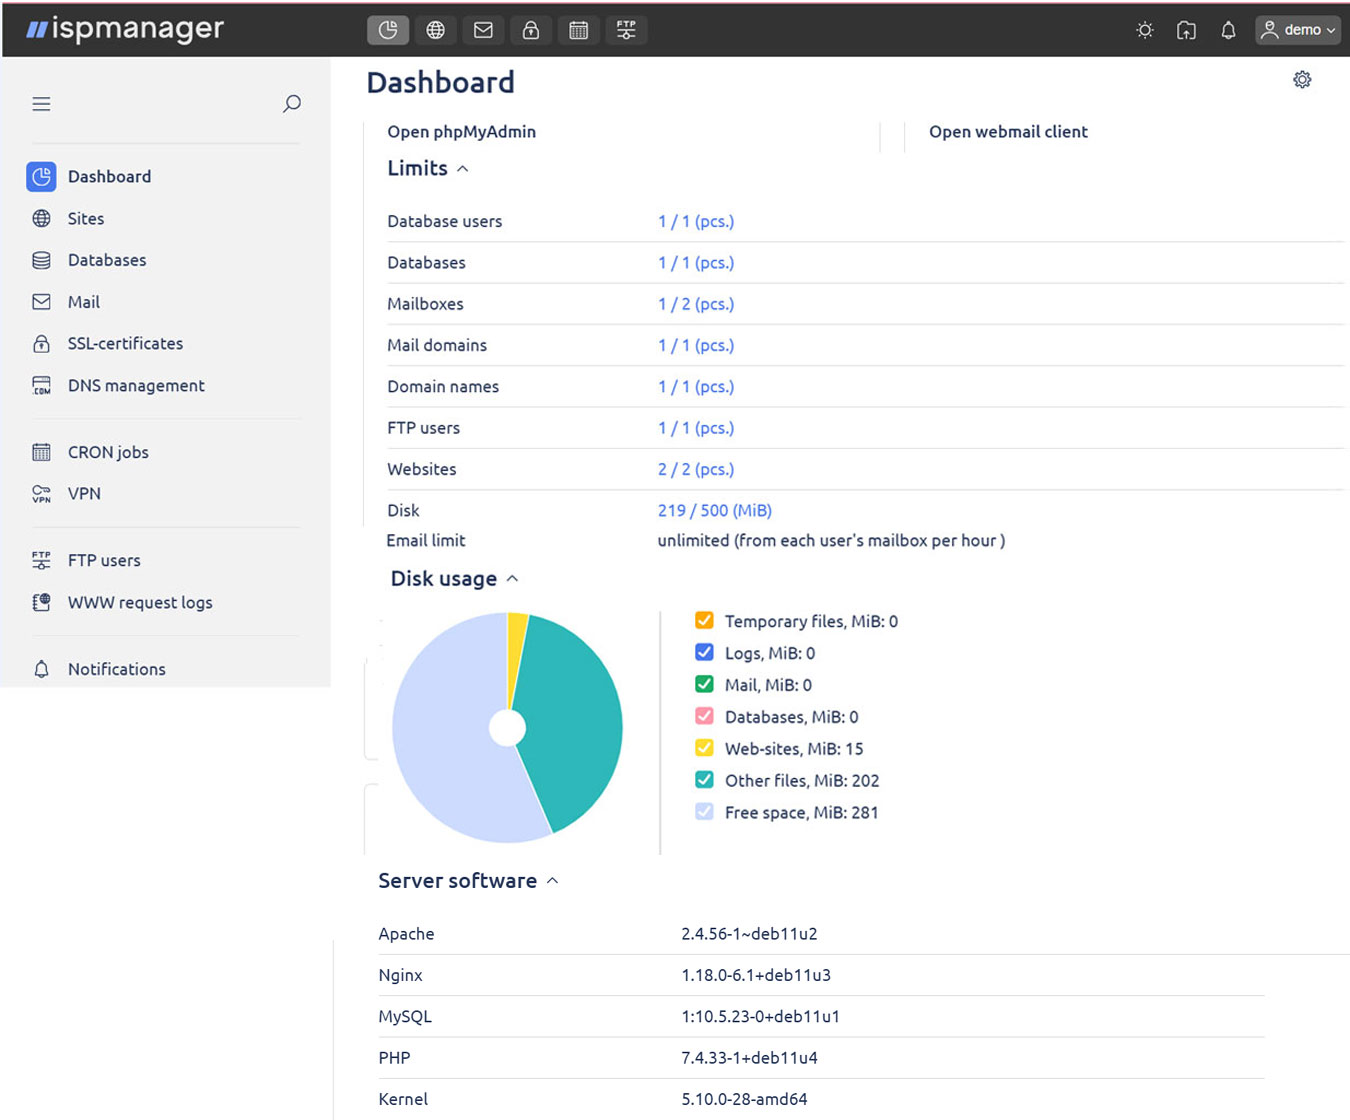Click the ispmanager logo

125,29
